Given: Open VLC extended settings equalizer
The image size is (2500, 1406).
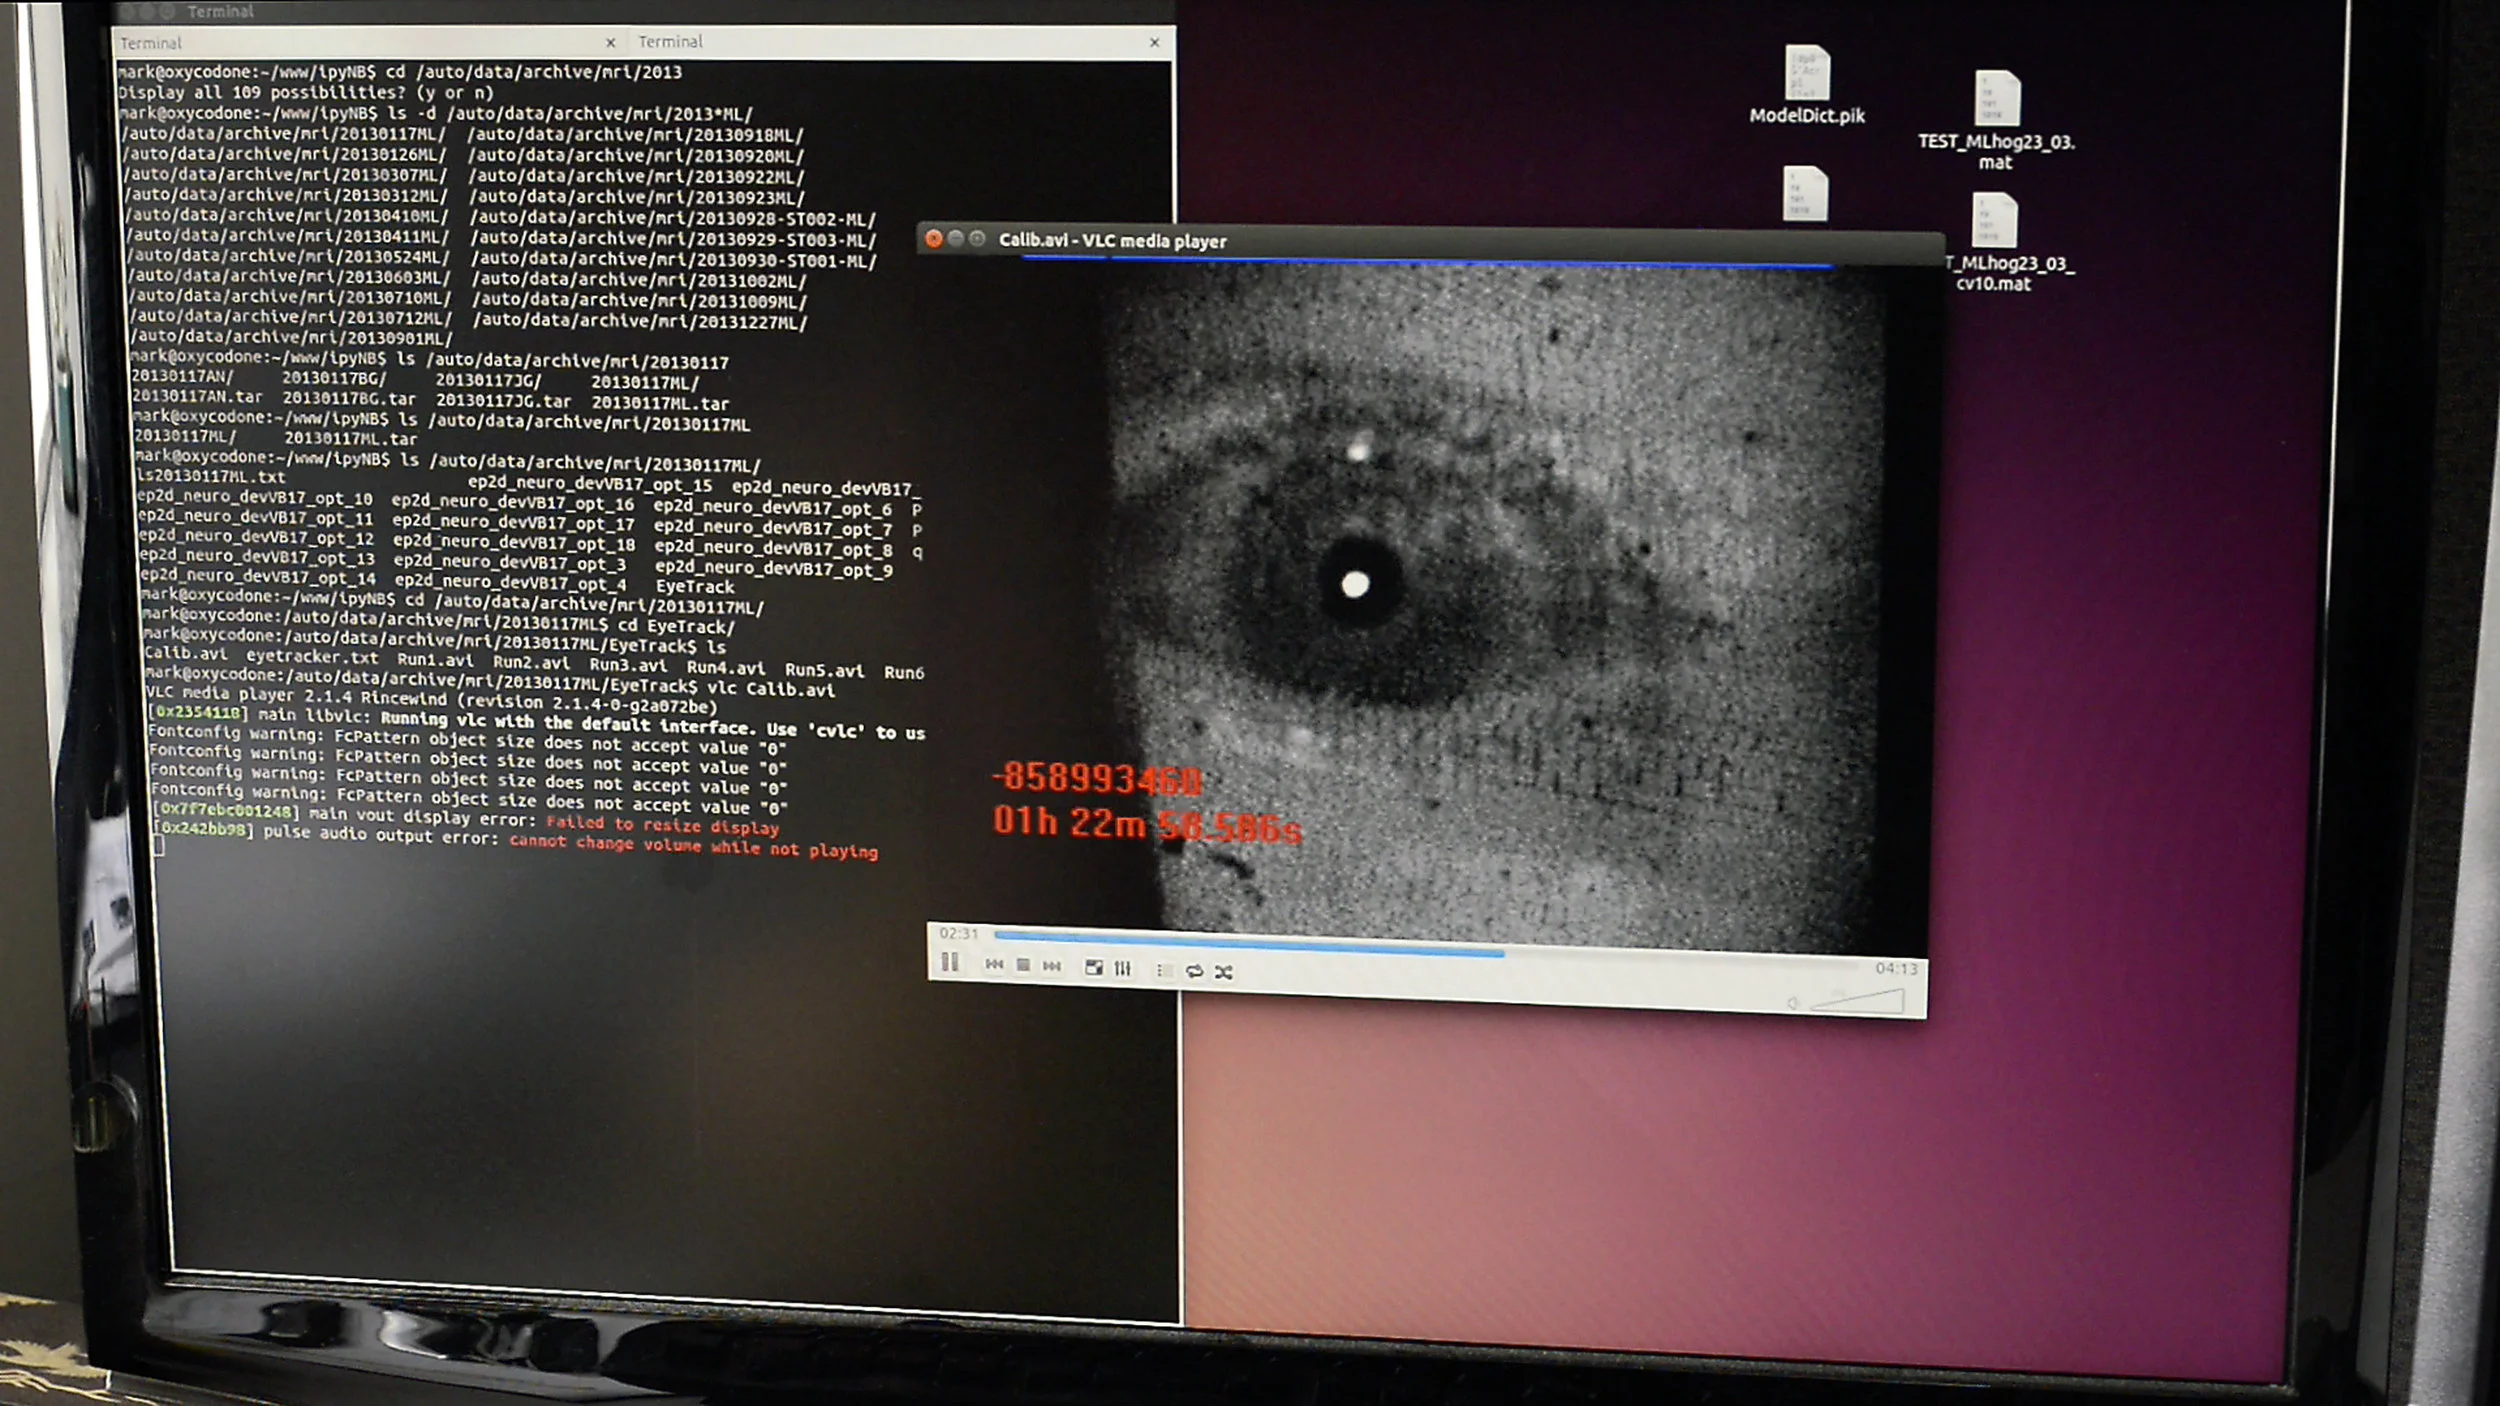Looking at the screenshot, I should (x=1123, y=968).
